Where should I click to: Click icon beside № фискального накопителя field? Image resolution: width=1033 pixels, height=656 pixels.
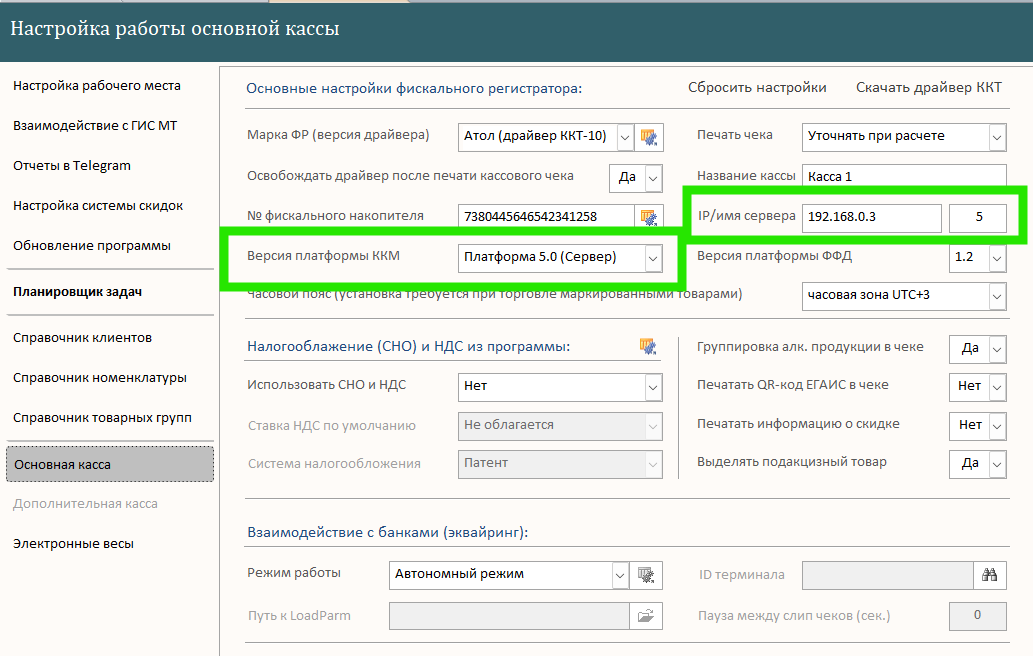649,217
